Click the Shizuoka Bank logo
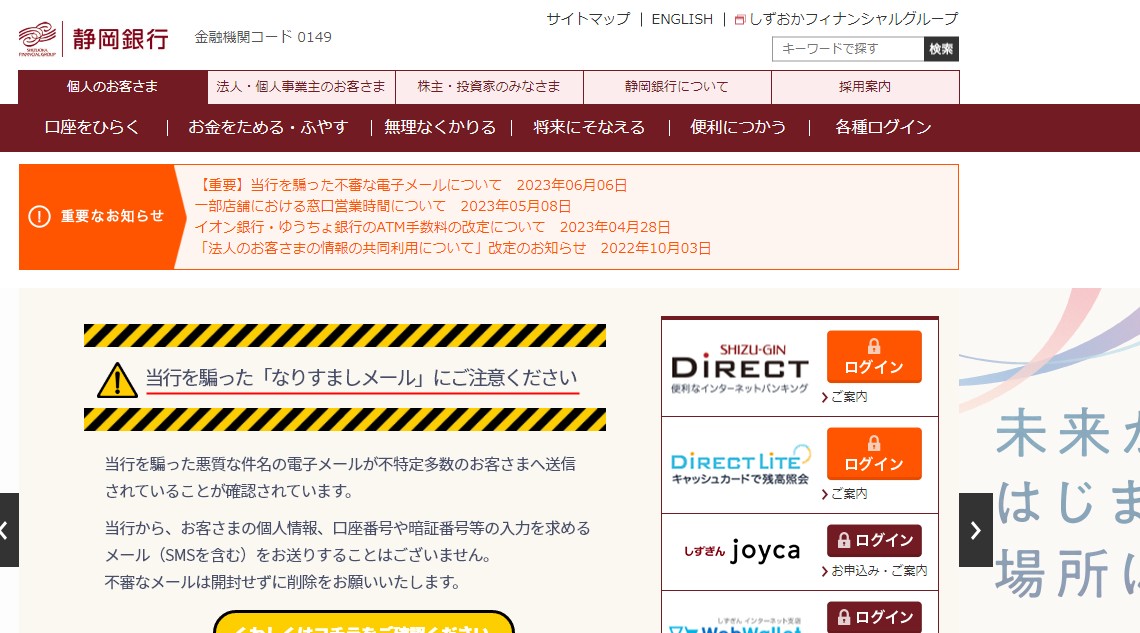This screenshot has height=633, width=1140. 94,39
